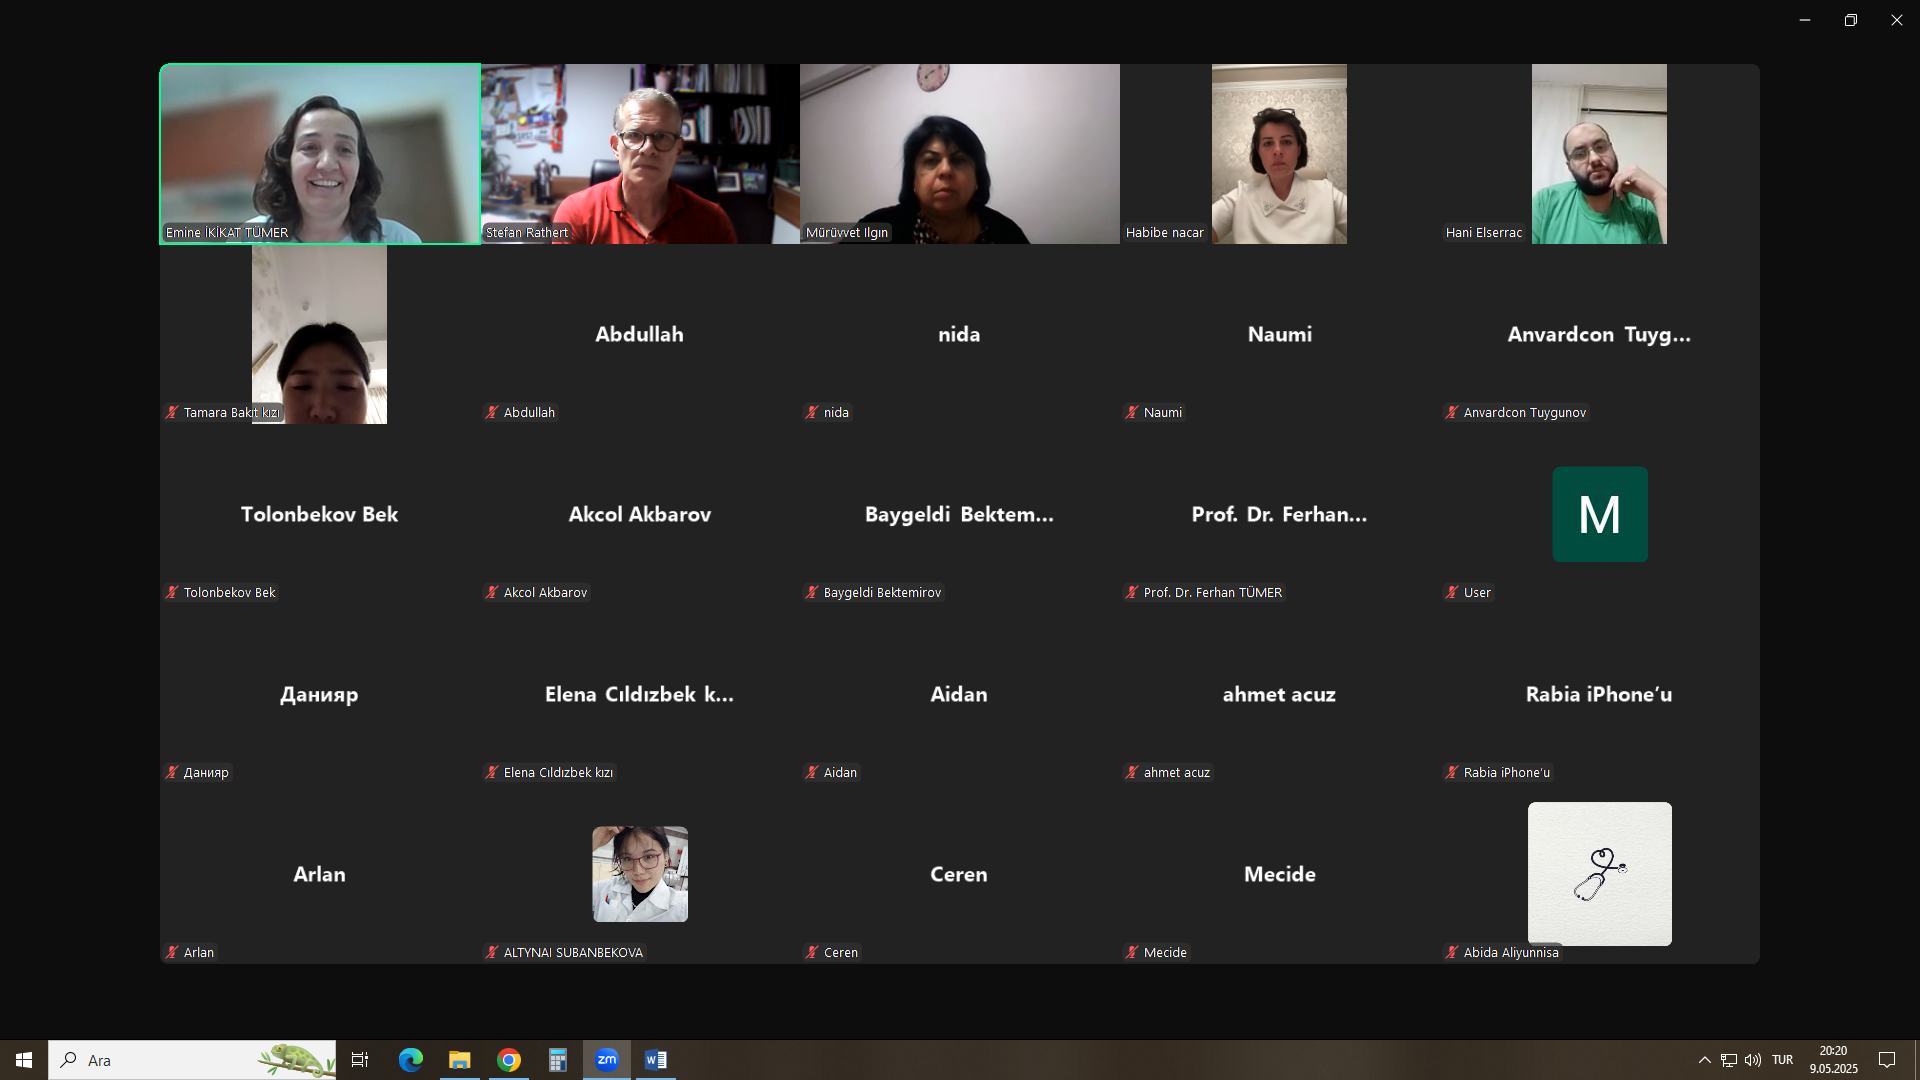
Task: Click muted mic icon beside Abdullah
Action: [x=492, y=412]
